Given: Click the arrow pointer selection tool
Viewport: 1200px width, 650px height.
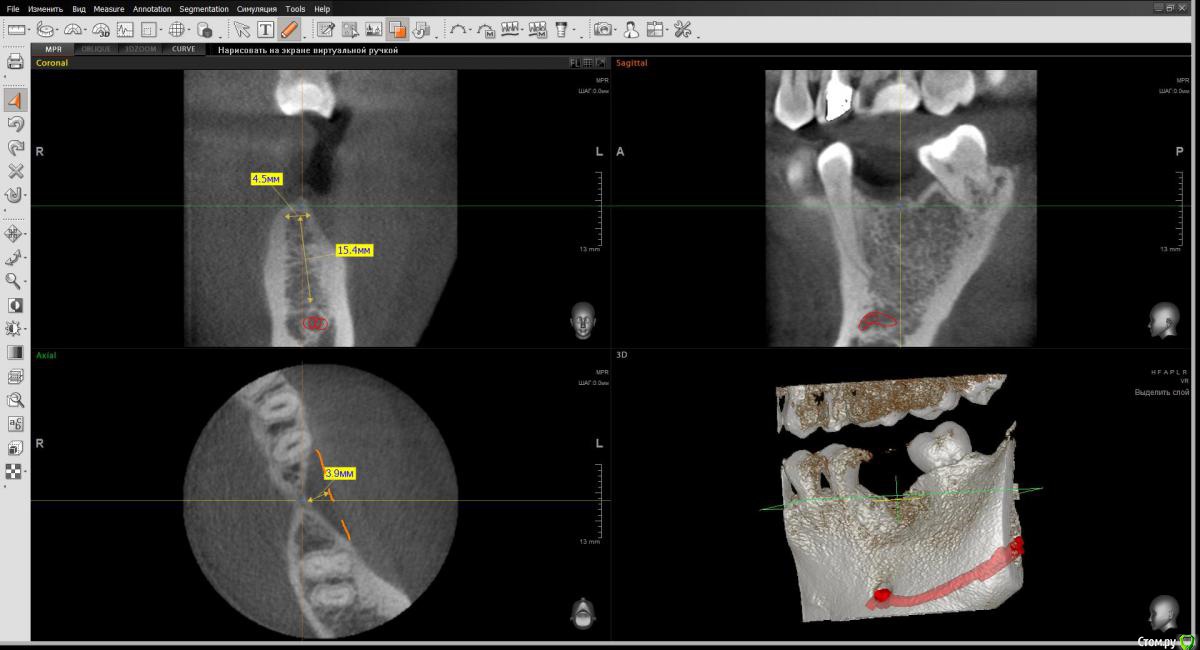Looking at the screenshot, I should [242, 30].
